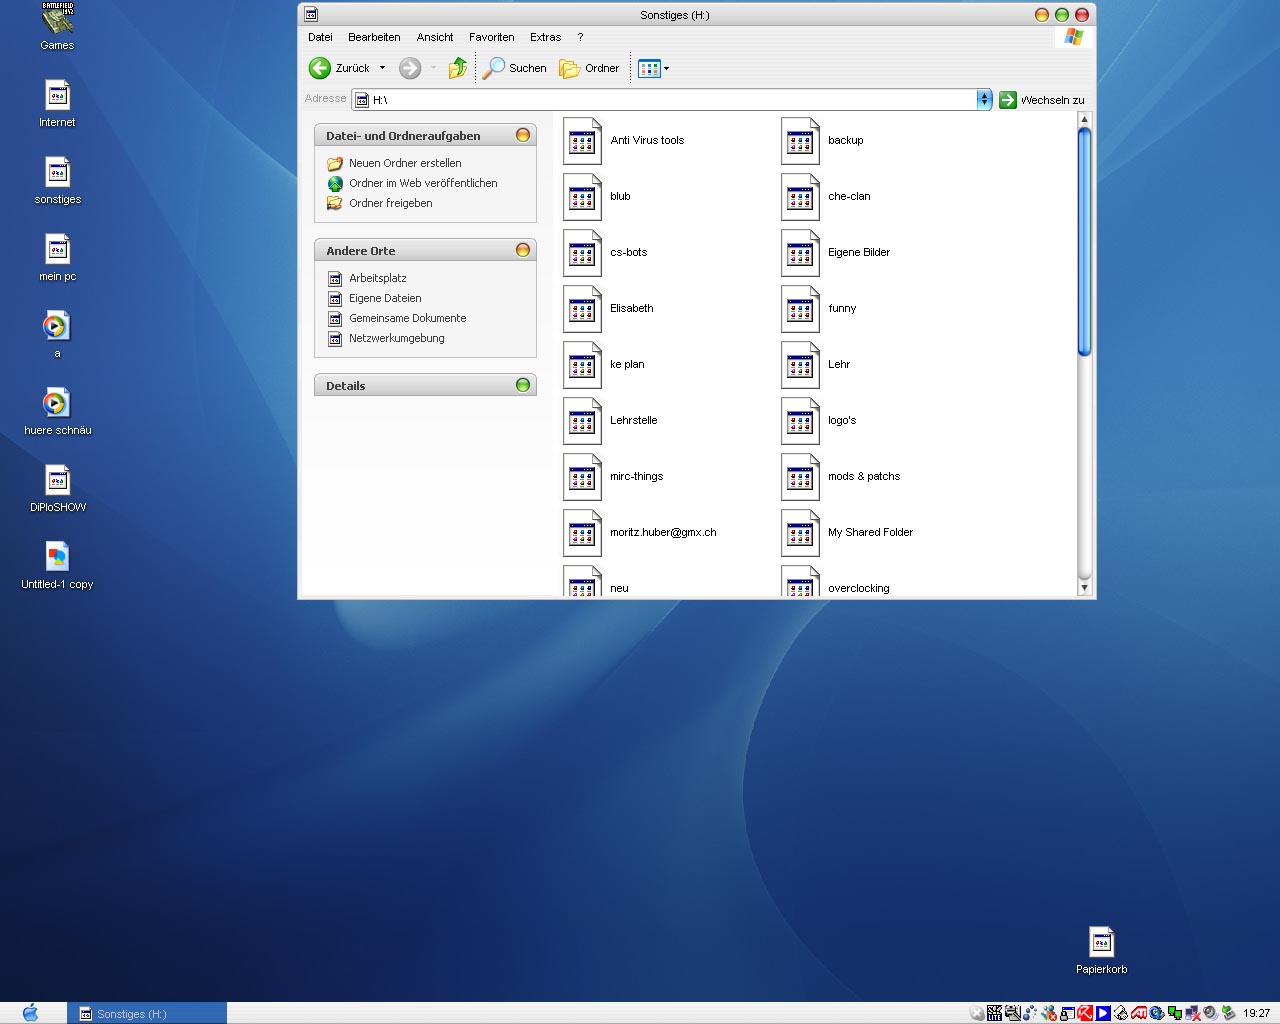This screenshot has width=1280, height=1024.
Task: Click the up one folder level icon
Action: (x=457, y=68)
